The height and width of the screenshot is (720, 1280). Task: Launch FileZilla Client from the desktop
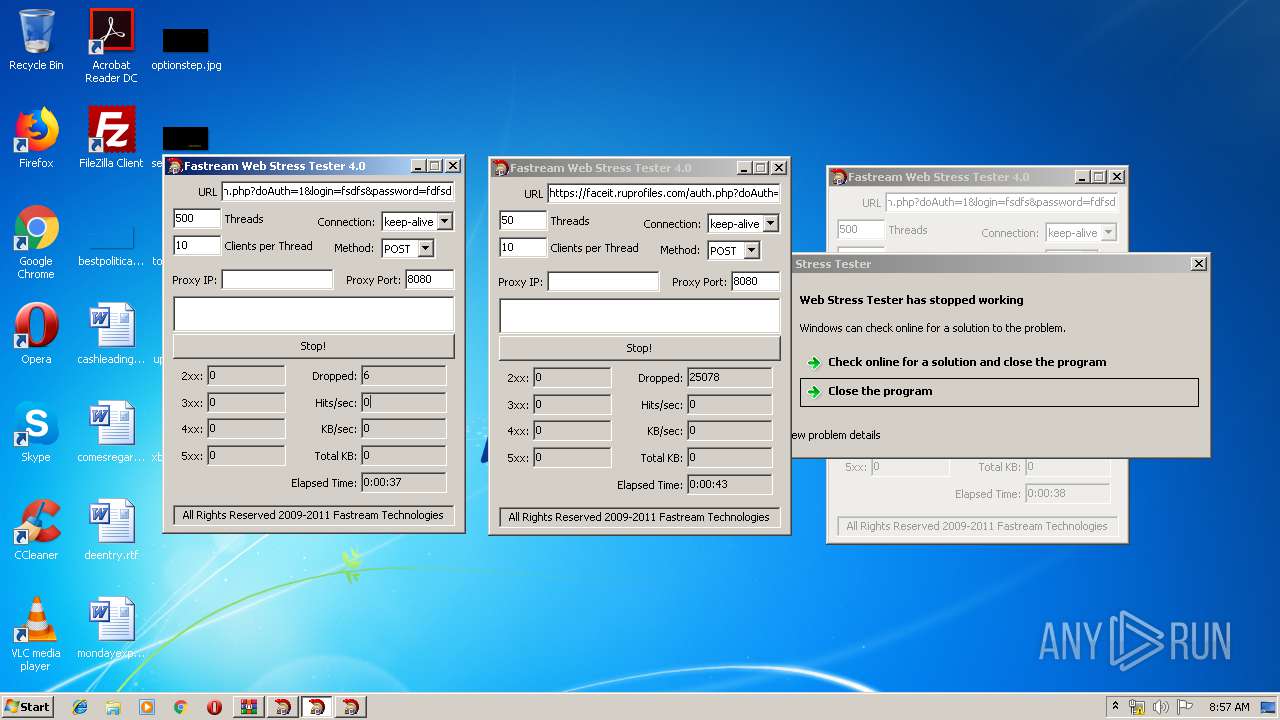111,138
